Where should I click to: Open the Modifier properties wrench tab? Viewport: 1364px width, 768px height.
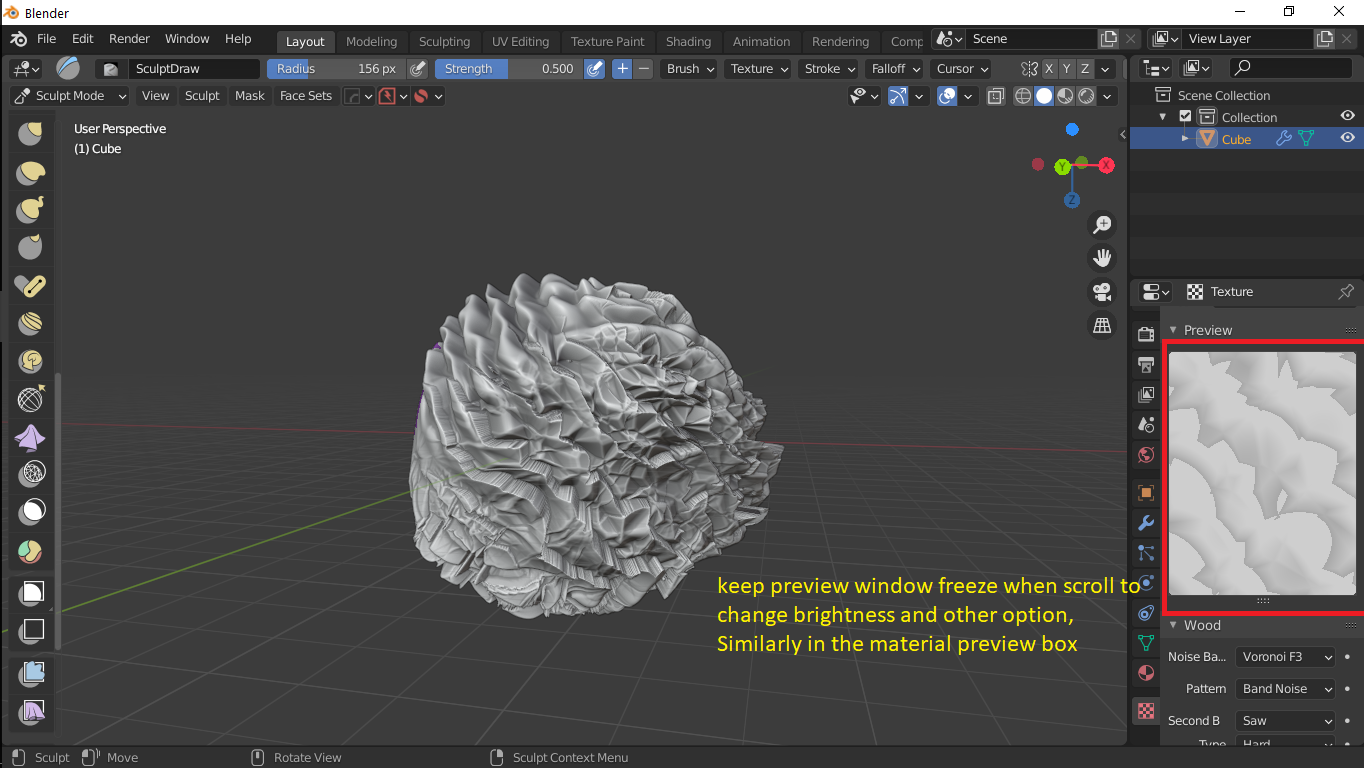(x=1146, y=523)
